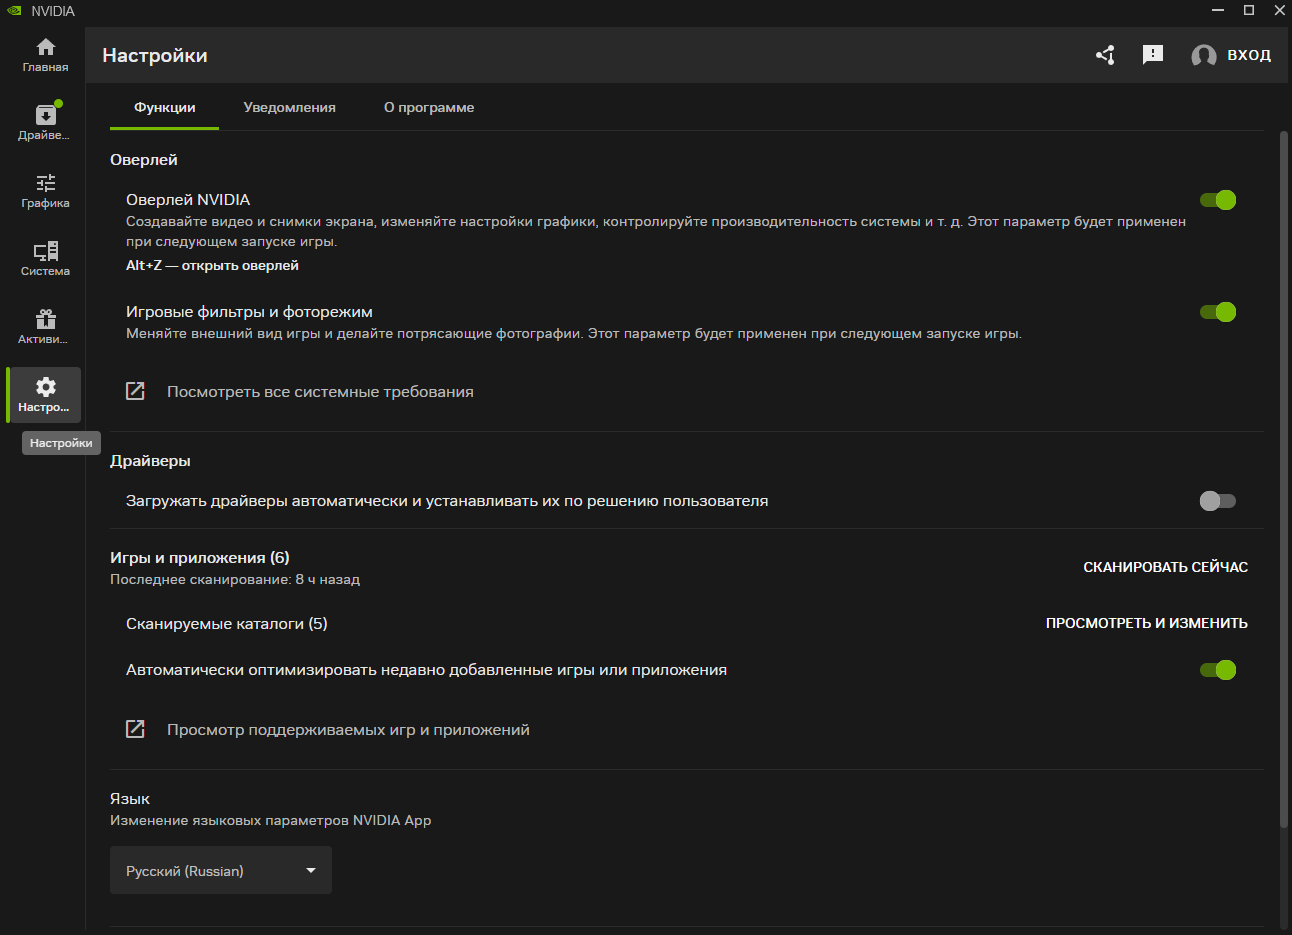Disable the Оверлей NVIDIA toggle
Viewport: 1292px width, 935px height.
tap(1218, 200)
